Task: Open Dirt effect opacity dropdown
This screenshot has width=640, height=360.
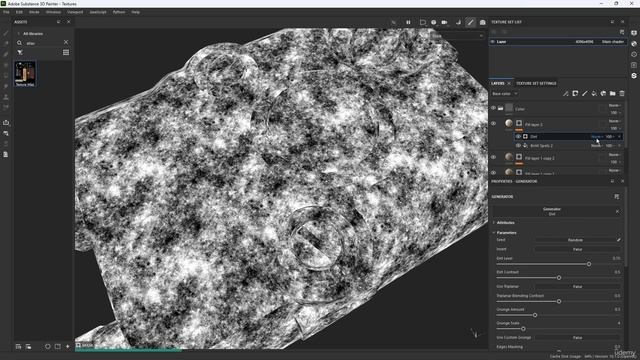Action: 610,137
